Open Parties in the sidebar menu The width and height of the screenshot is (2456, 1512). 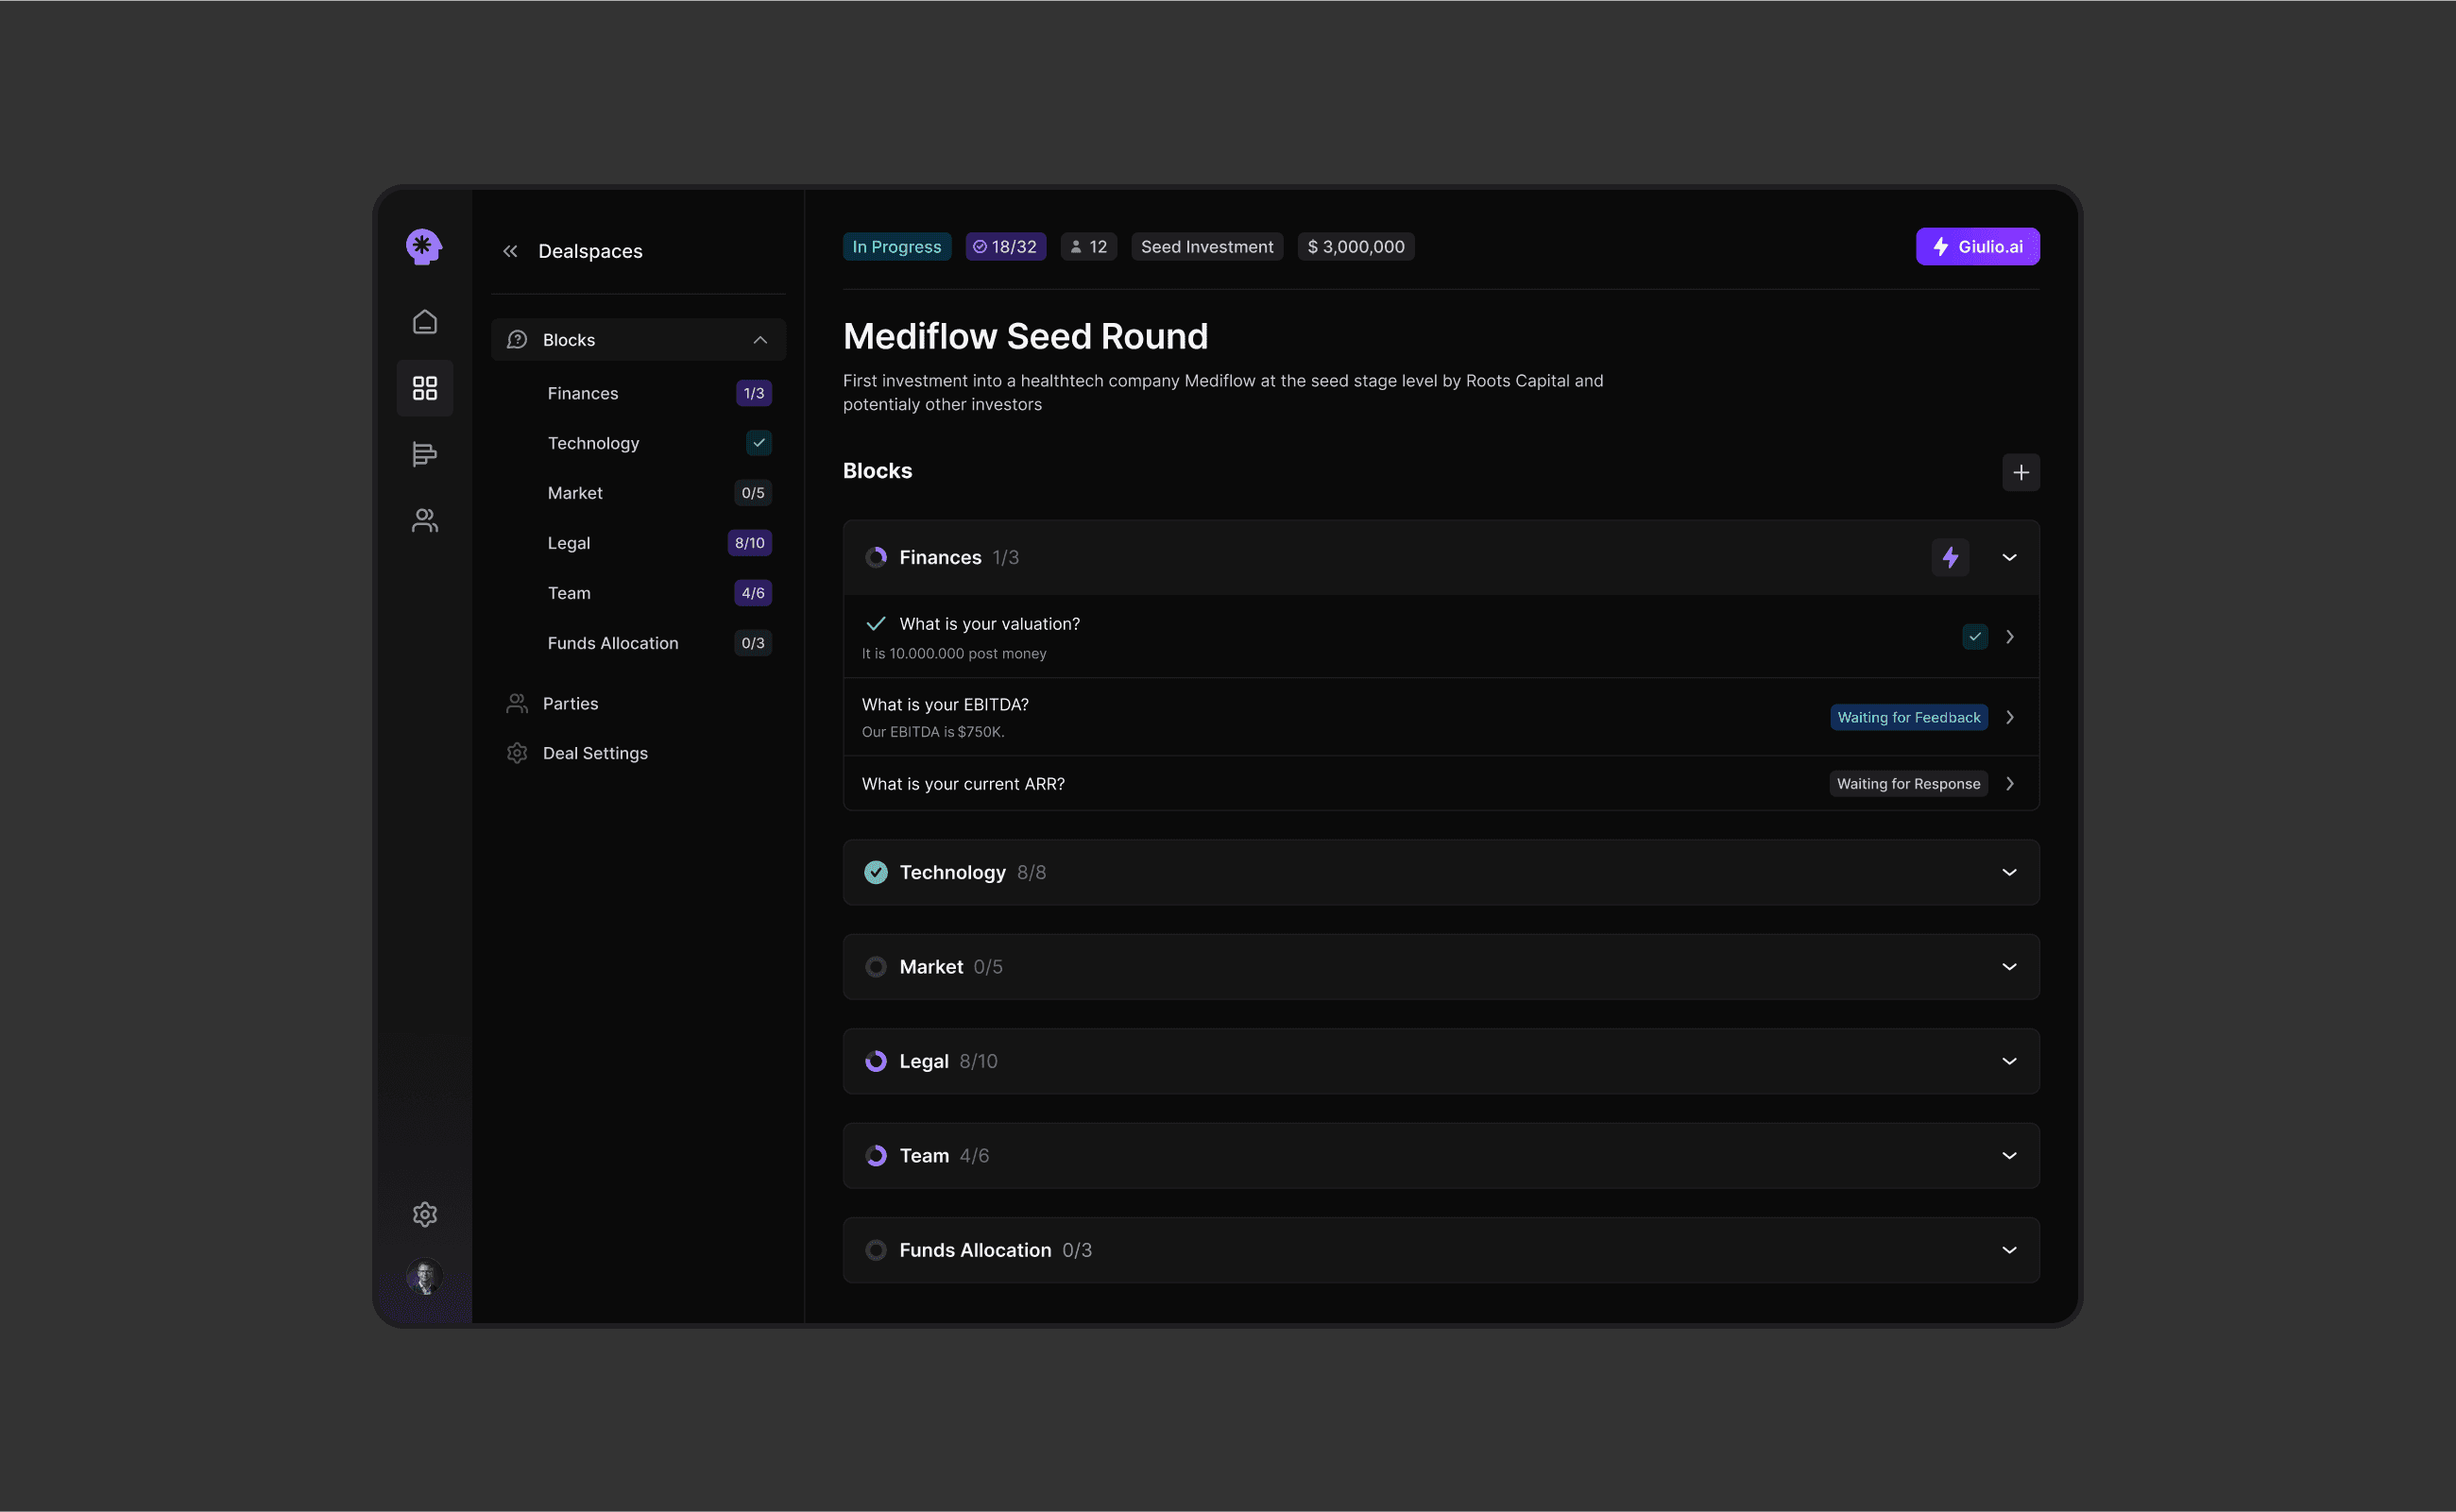[570, 703]
